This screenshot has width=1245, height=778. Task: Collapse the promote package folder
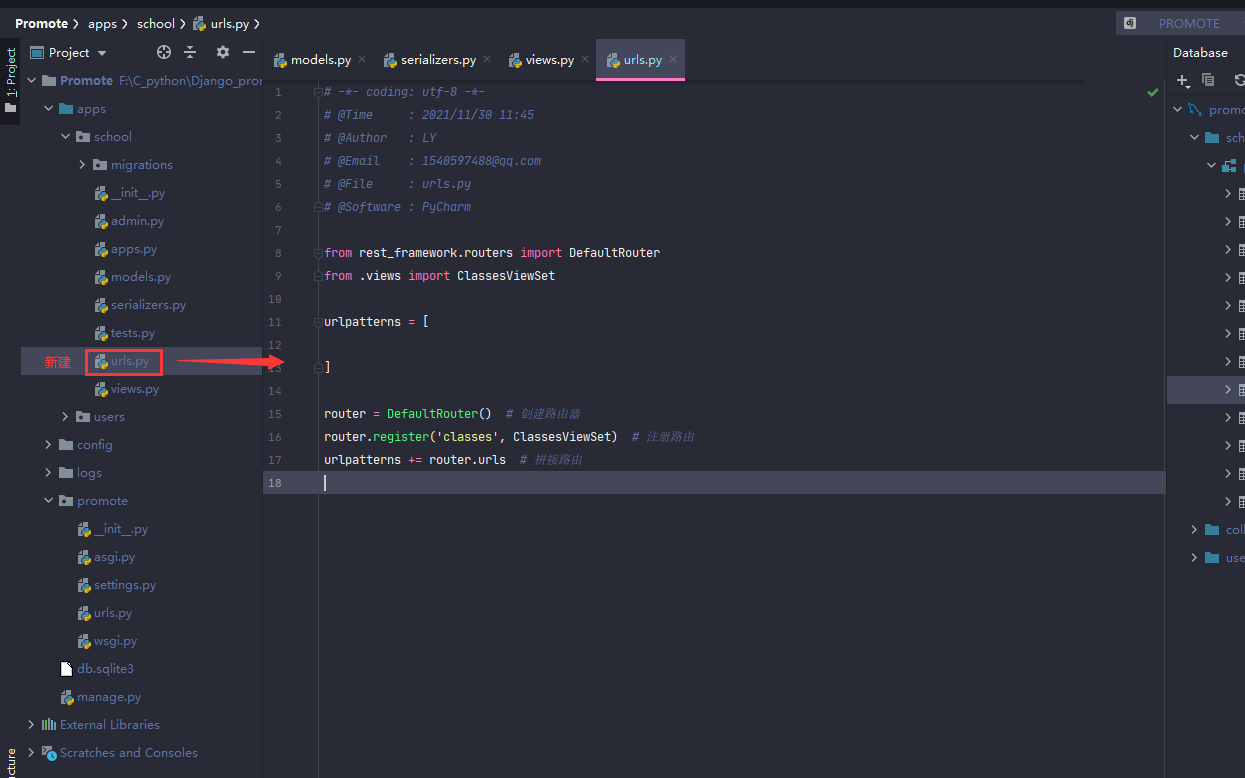click(48, 501)
